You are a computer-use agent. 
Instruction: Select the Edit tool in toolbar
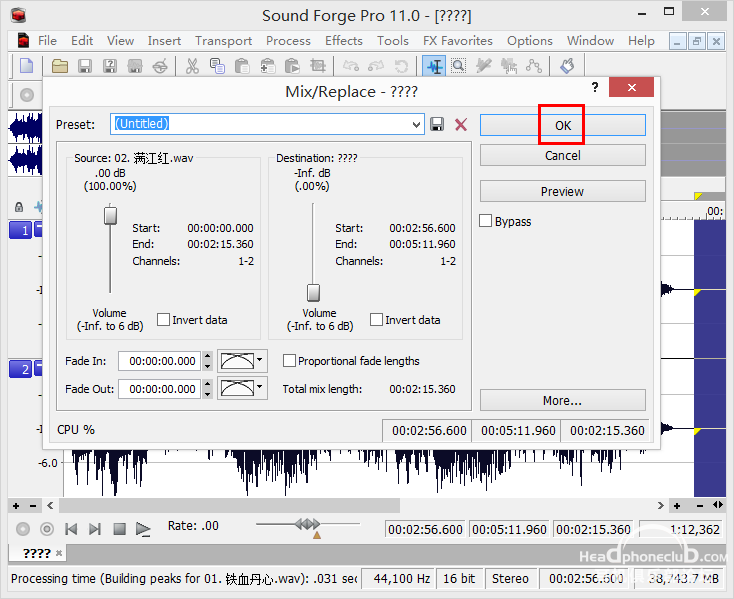coord(434,66)
